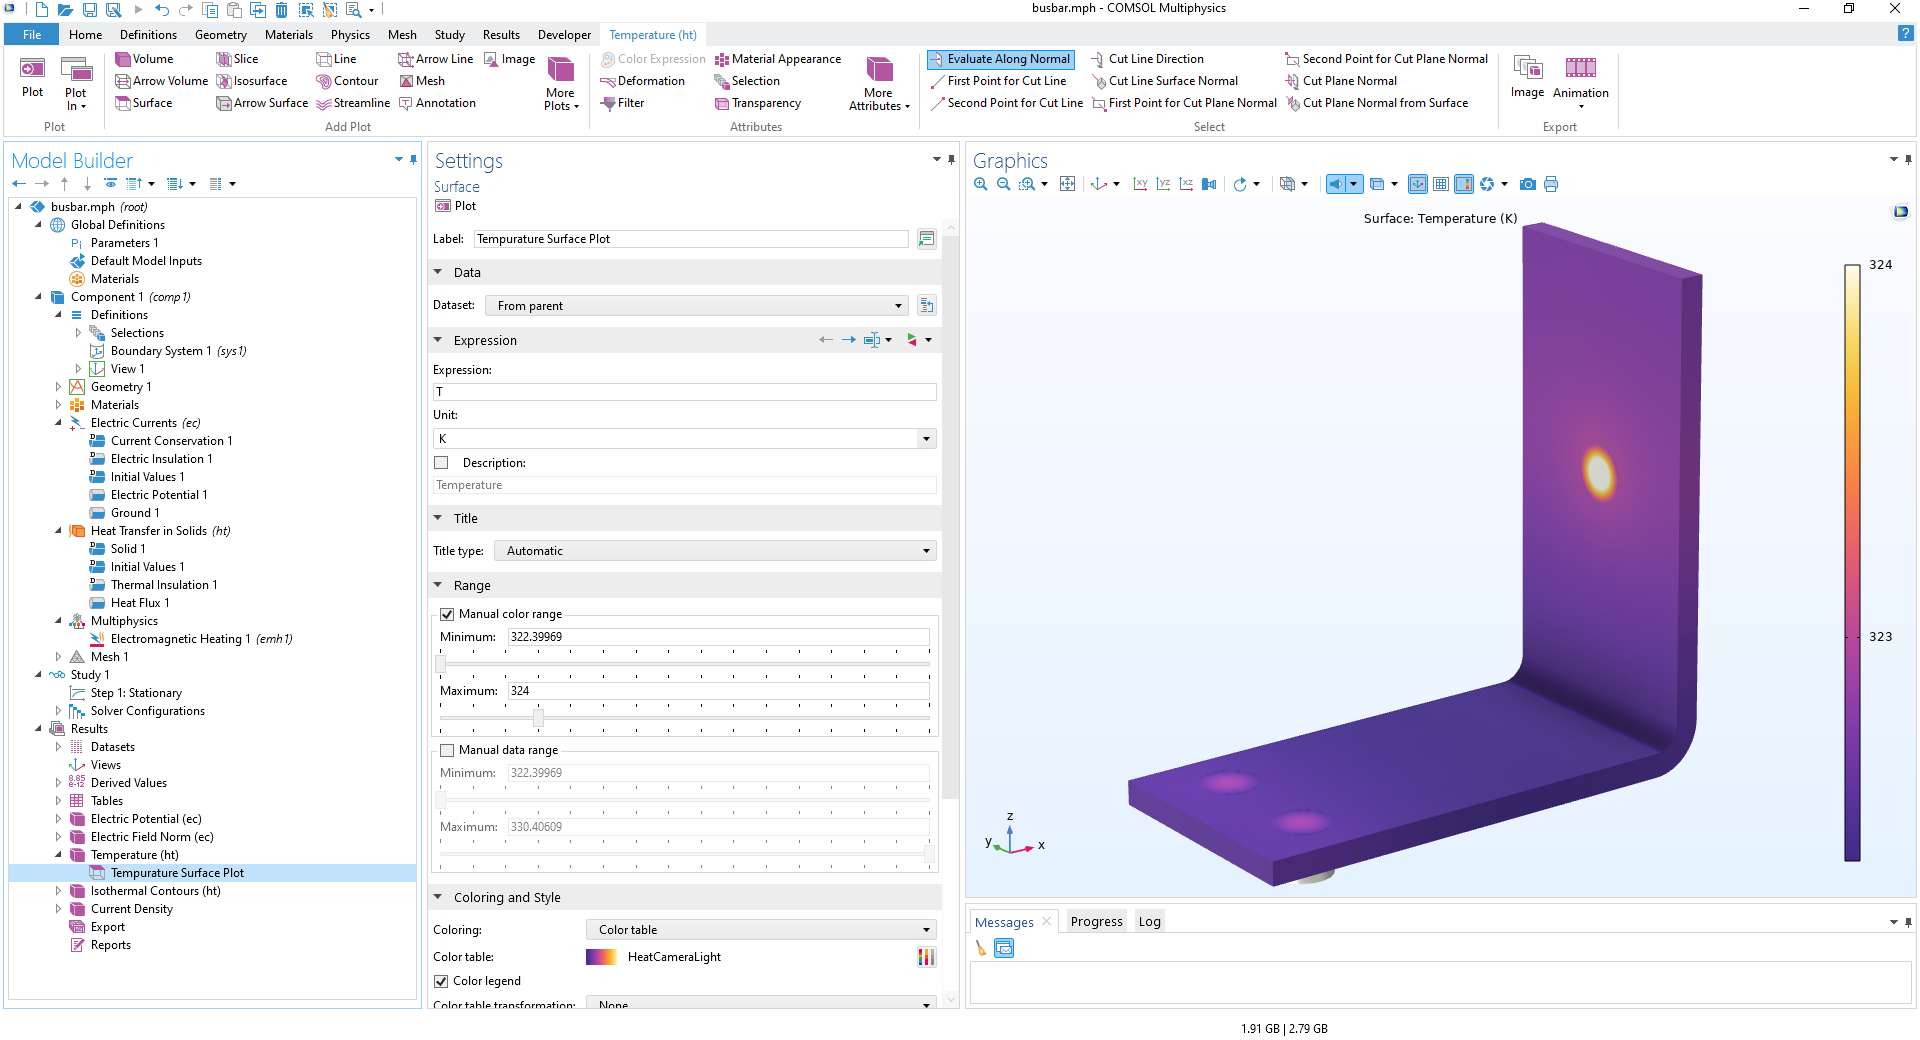Print the graphics view

(x=1551, y=184)
